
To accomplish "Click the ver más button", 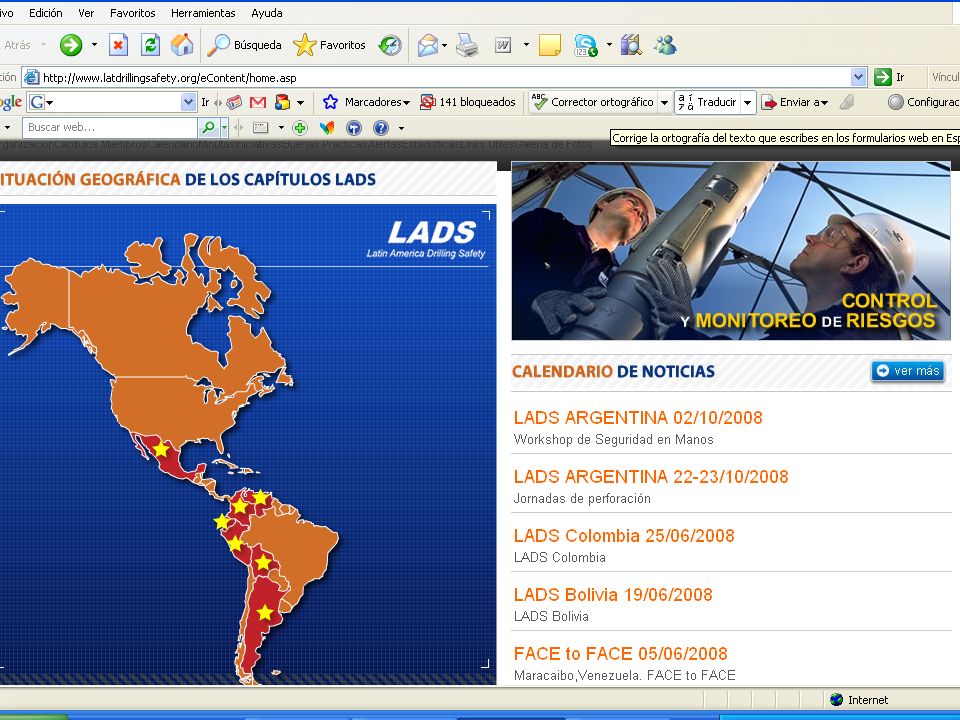I will click(908, 370).
